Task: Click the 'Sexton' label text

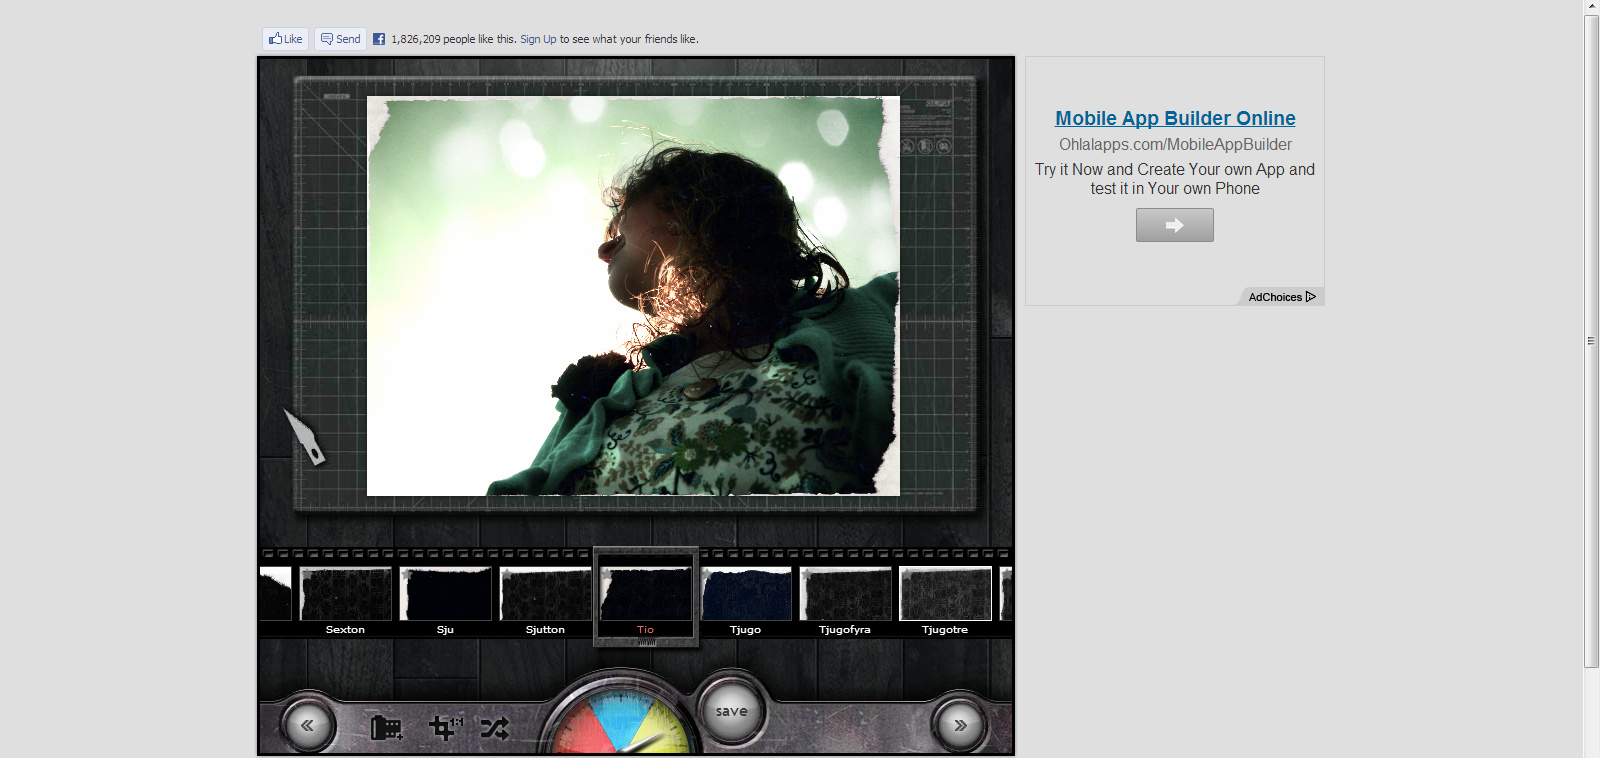Action: (345, 630)
